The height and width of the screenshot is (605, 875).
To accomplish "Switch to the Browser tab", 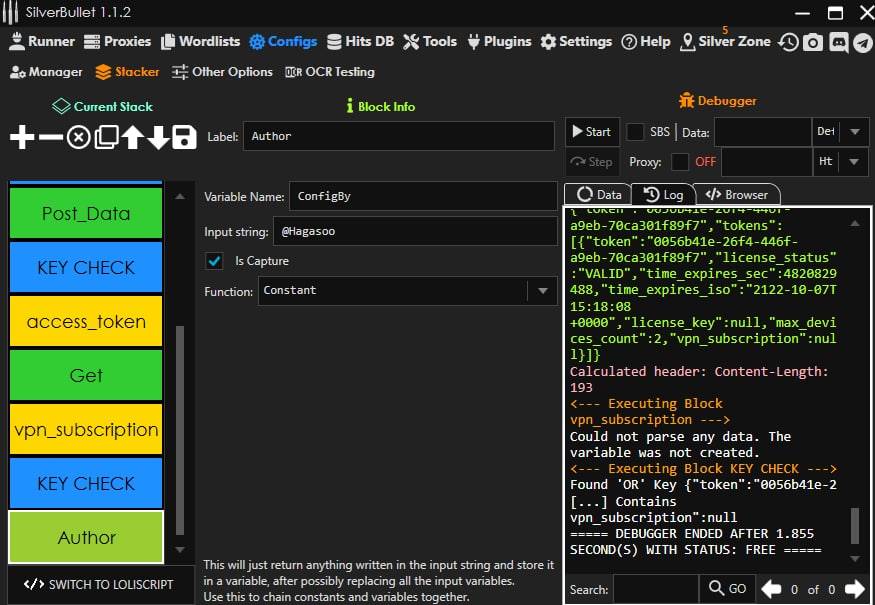I will (x=737, y=194).
